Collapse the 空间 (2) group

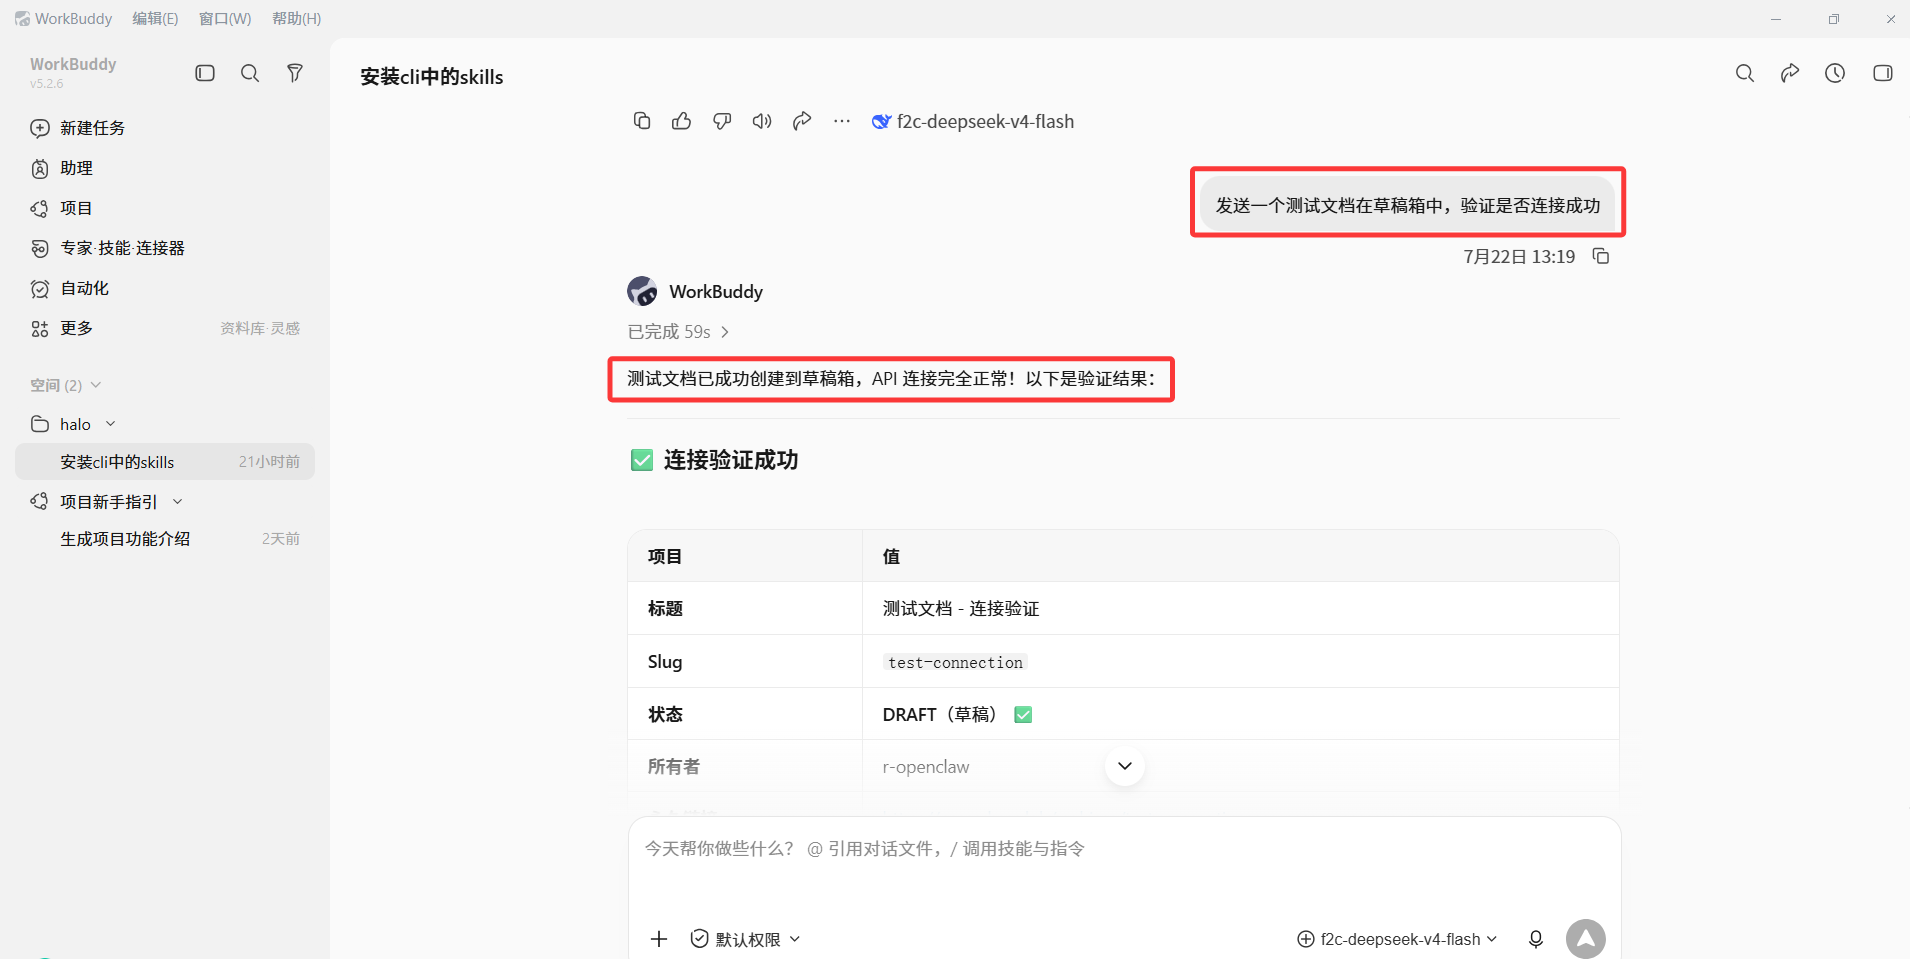[65, 385]
